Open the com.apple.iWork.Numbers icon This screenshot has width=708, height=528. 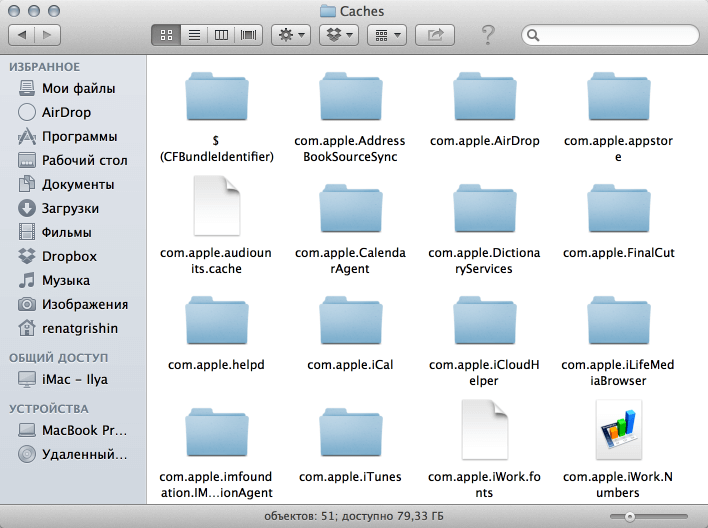[618, 429]
